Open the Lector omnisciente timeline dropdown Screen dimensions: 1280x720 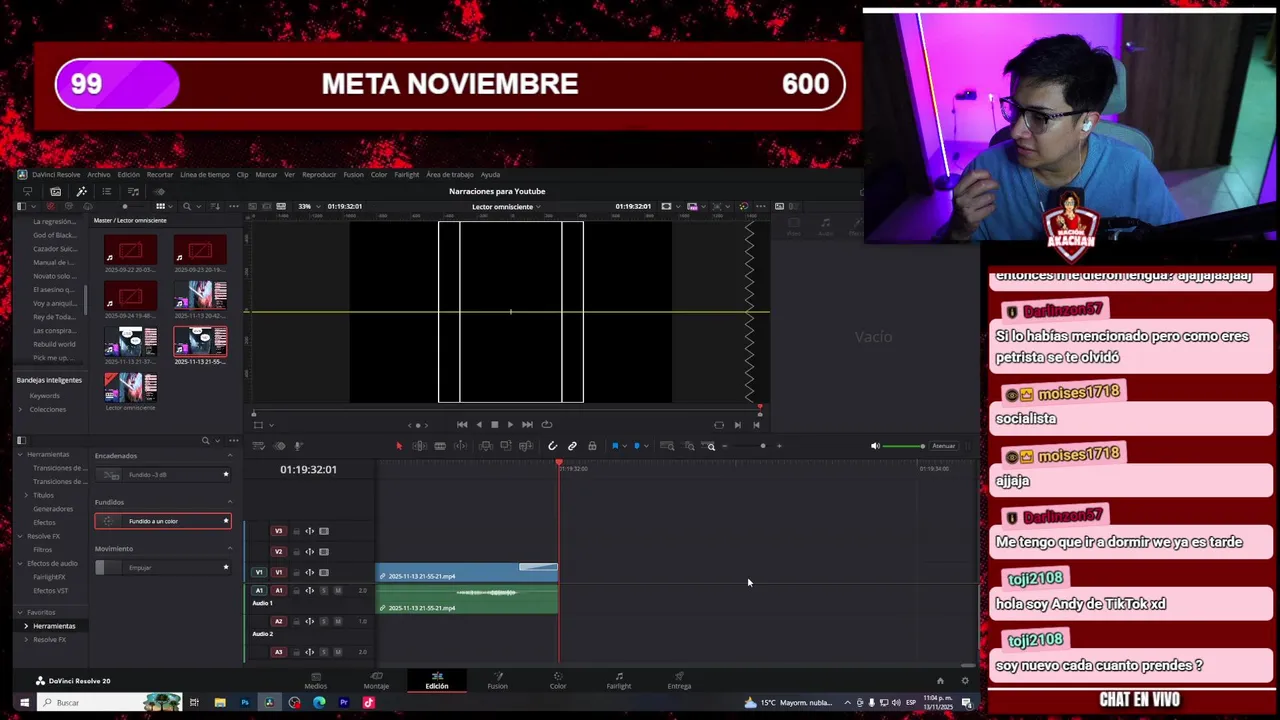506,207
